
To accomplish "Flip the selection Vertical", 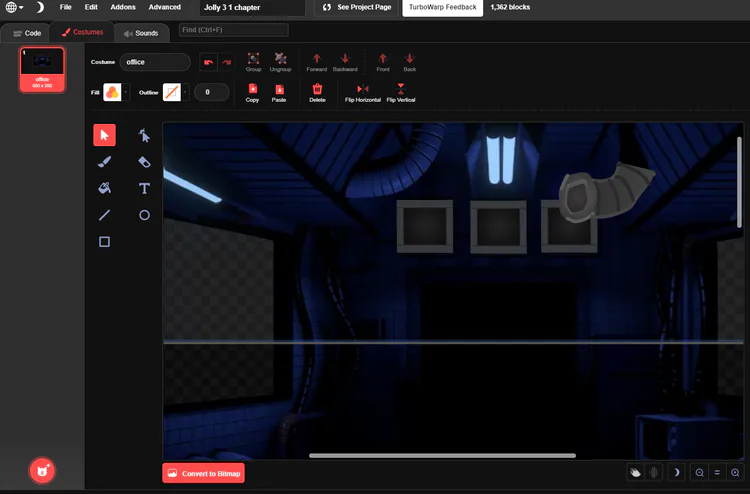I will pyautogui.click(x=401, y=93).
